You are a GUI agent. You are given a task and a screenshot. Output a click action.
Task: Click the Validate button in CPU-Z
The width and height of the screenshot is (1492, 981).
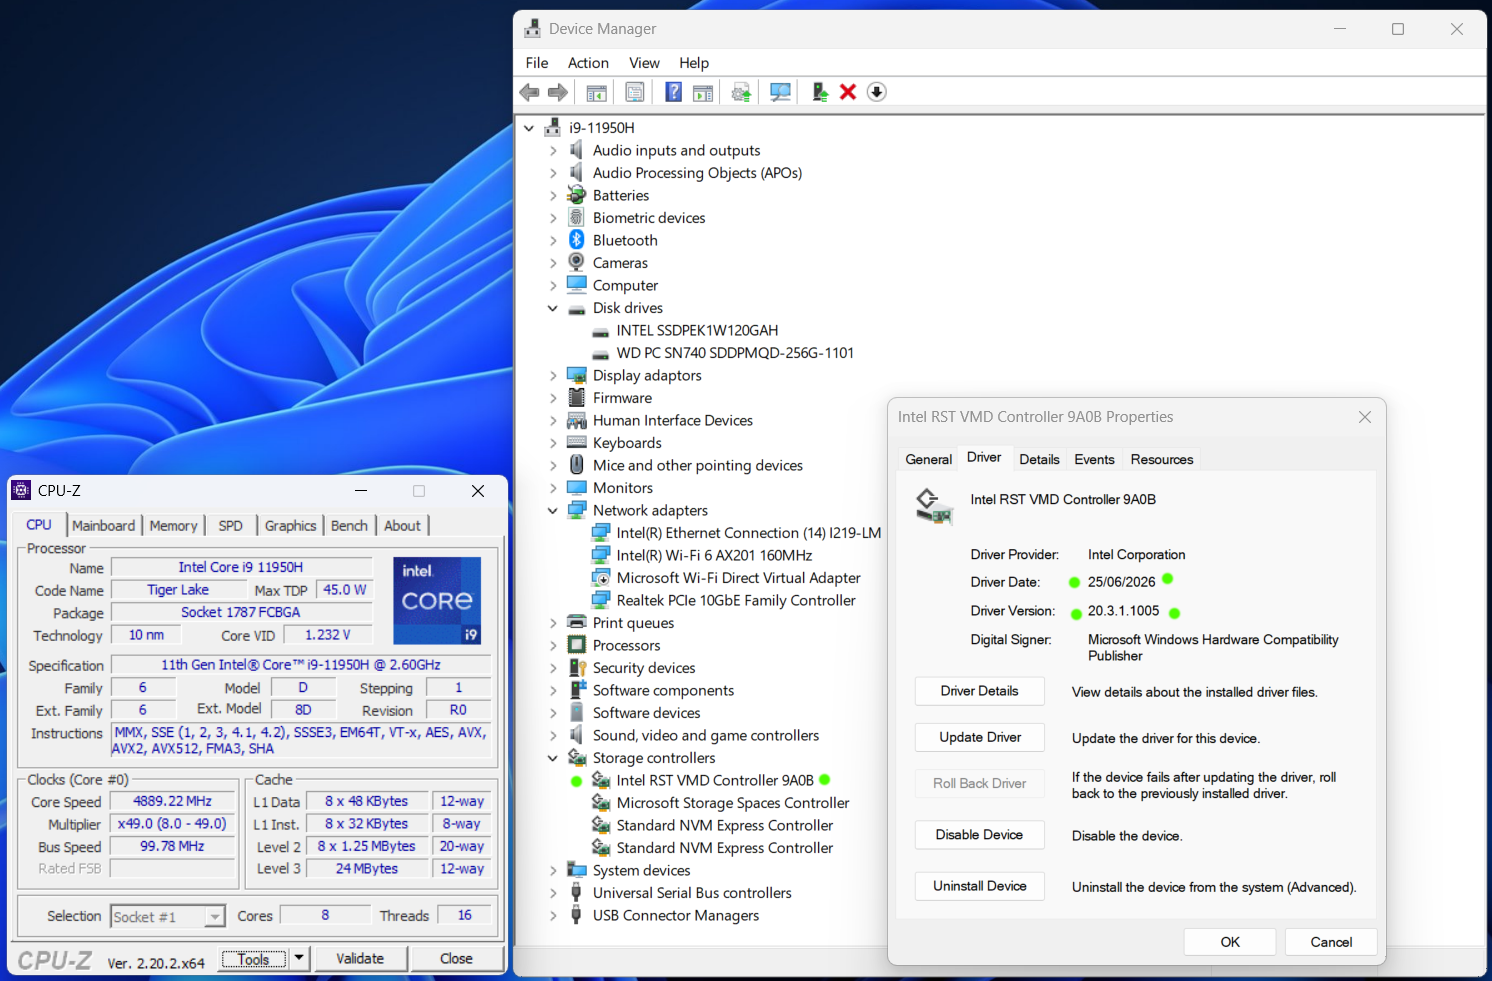pos(360,958)
